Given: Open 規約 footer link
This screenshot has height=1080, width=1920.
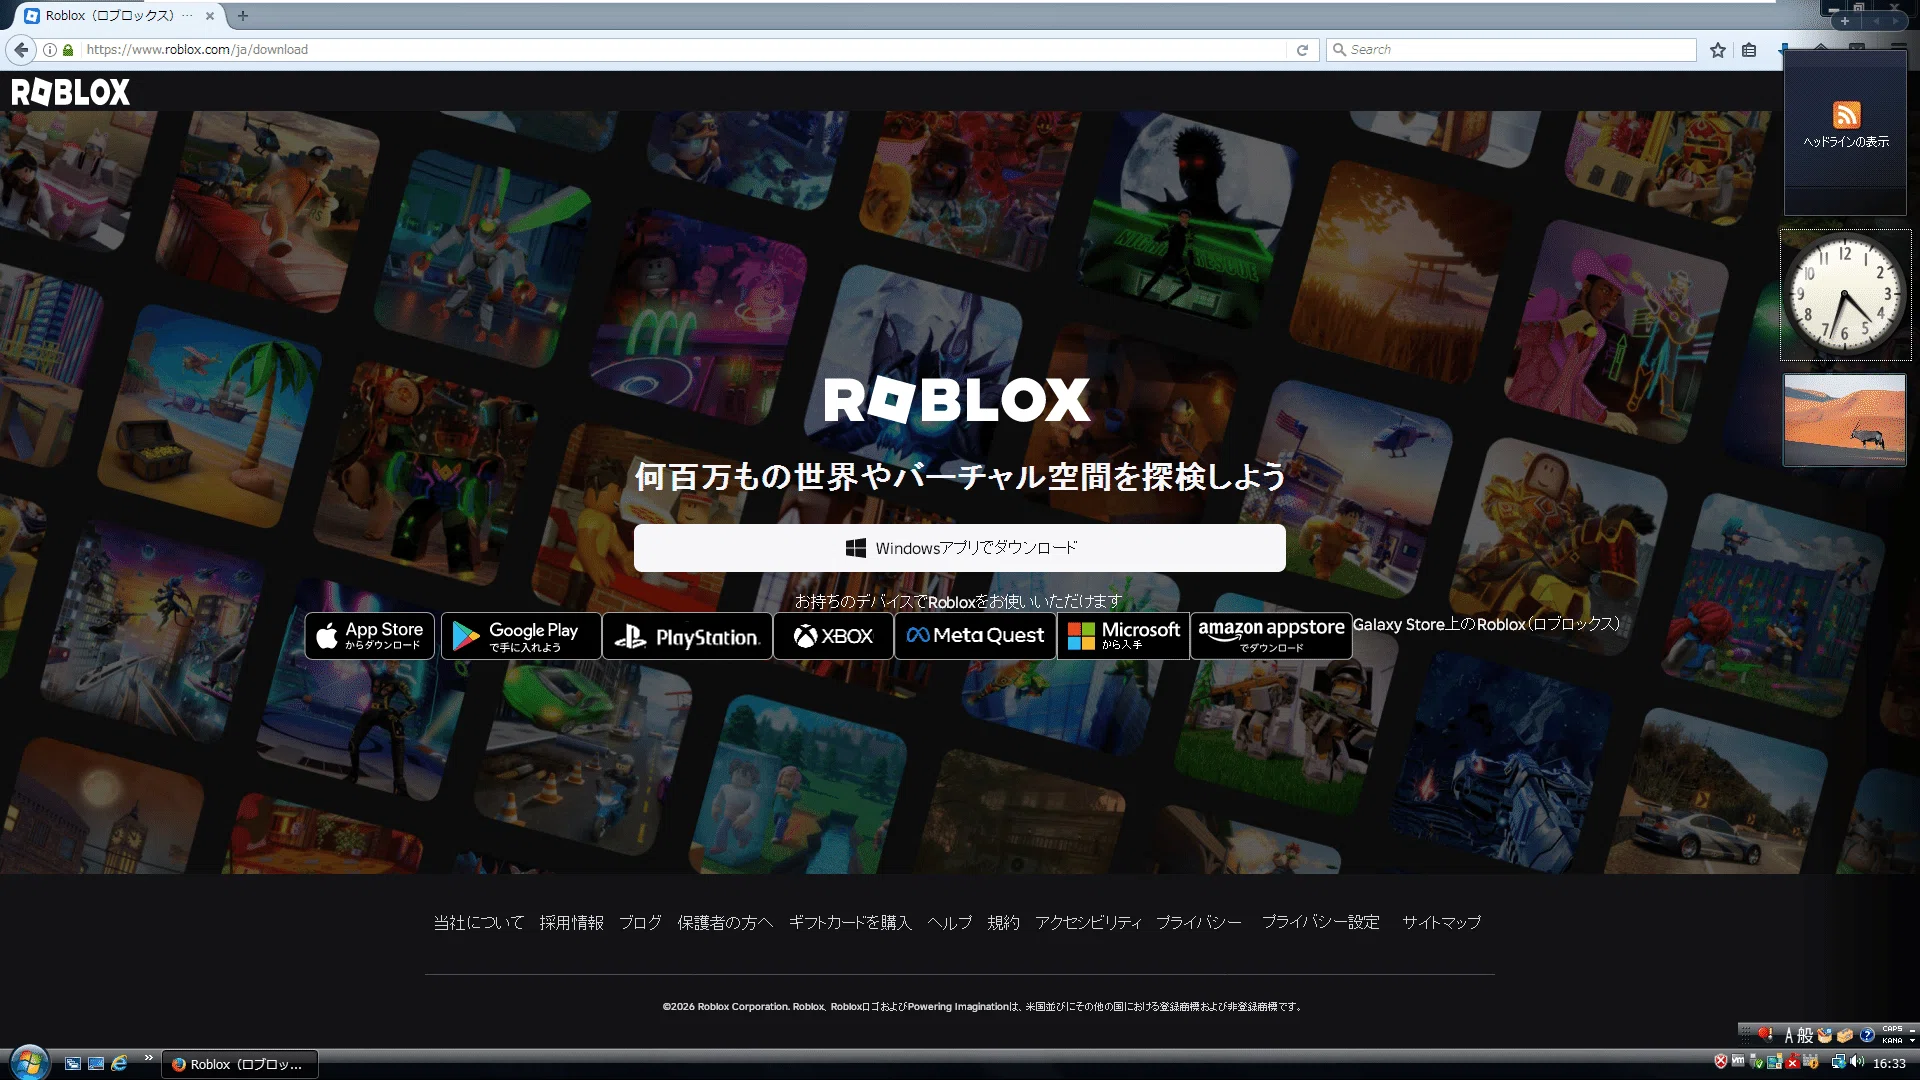Looking at the screenshot, I should [1004, 923].
